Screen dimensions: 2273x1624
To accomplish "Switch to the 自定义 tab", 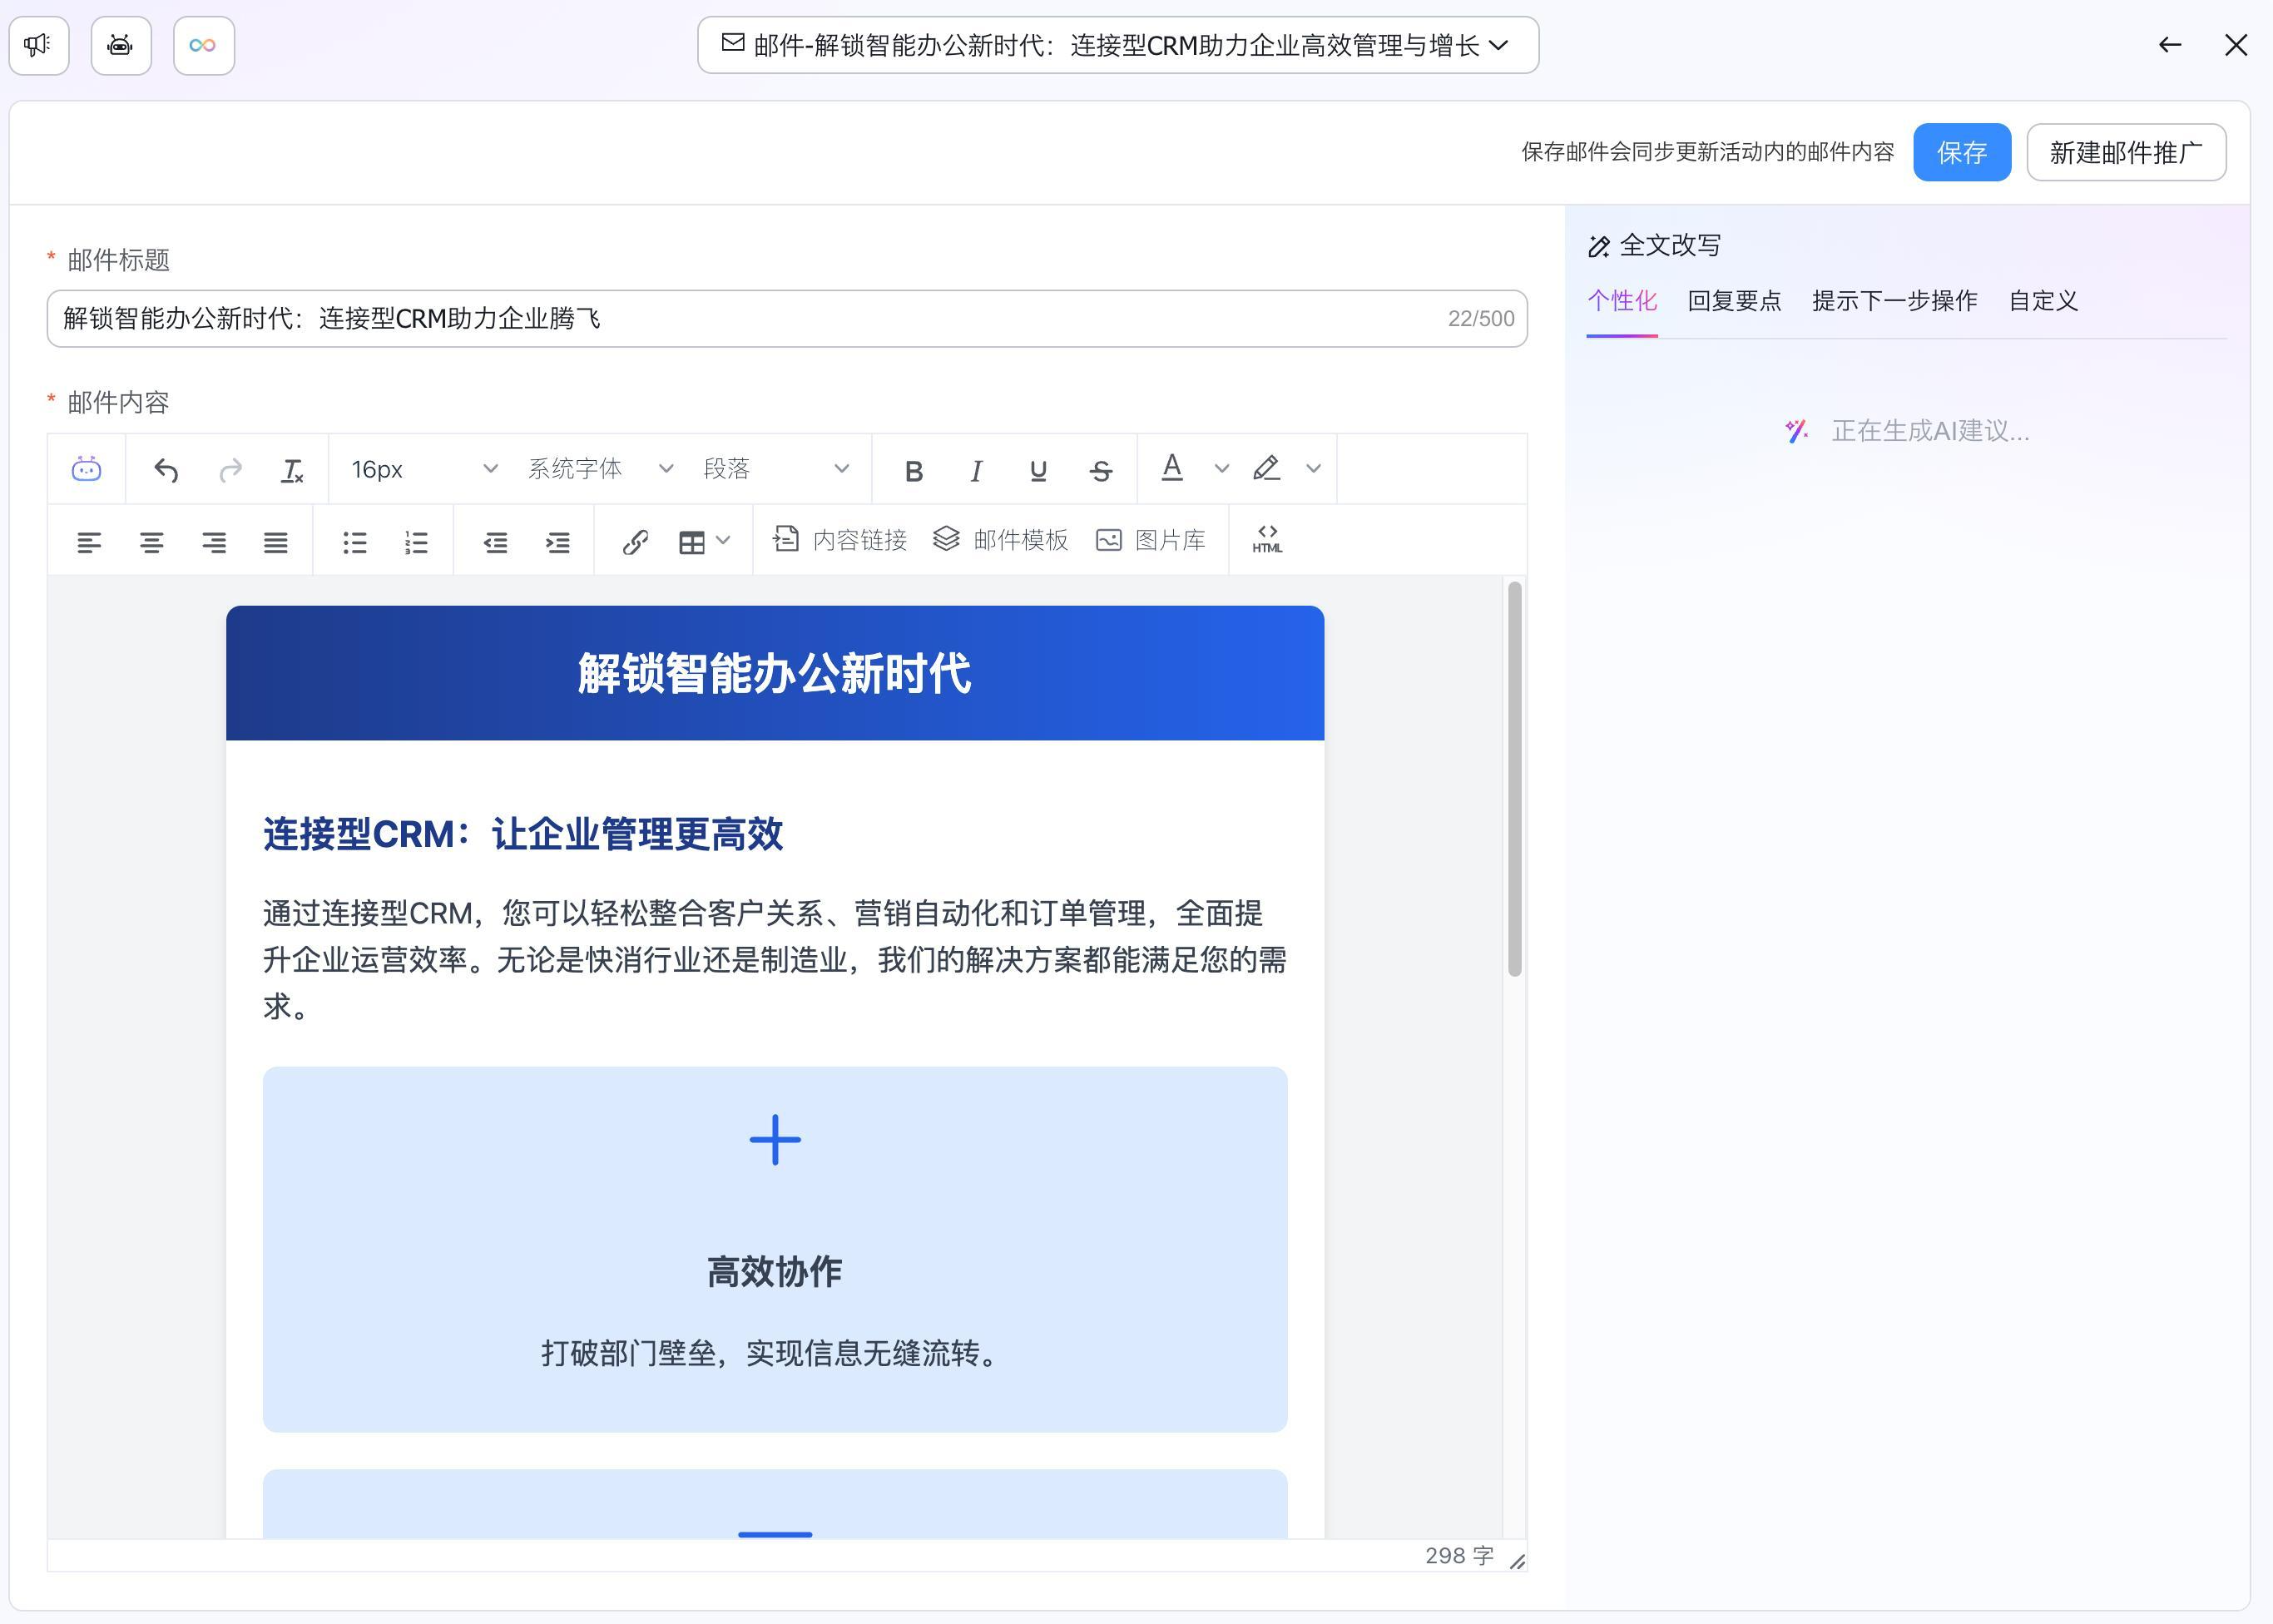I will pyautogui.click(x=2043, y=301).
